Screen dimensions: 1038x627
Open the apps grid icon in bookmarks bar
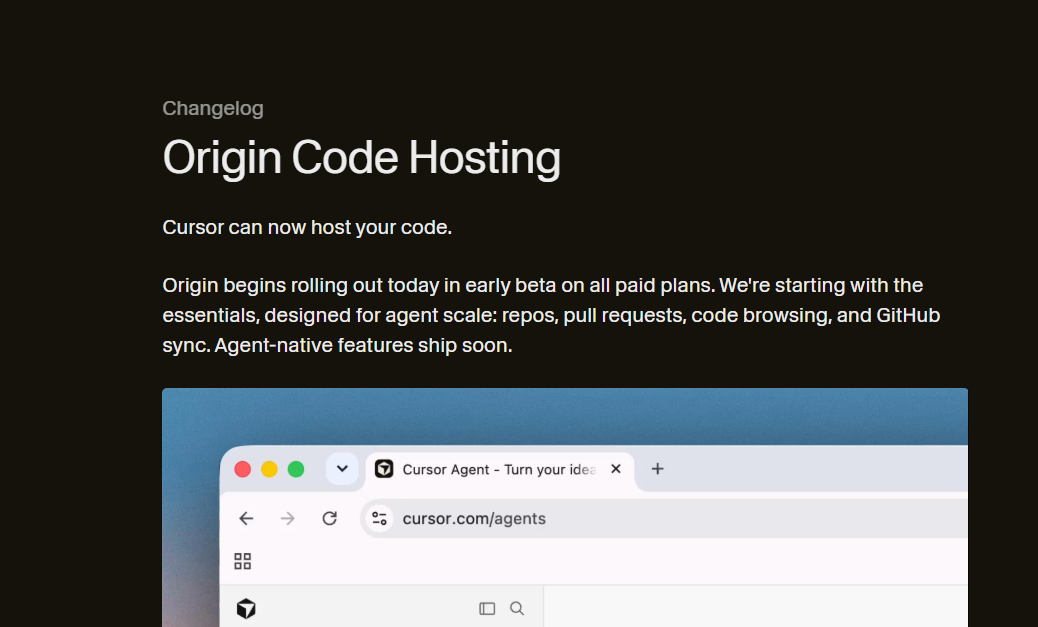point(243,561)
